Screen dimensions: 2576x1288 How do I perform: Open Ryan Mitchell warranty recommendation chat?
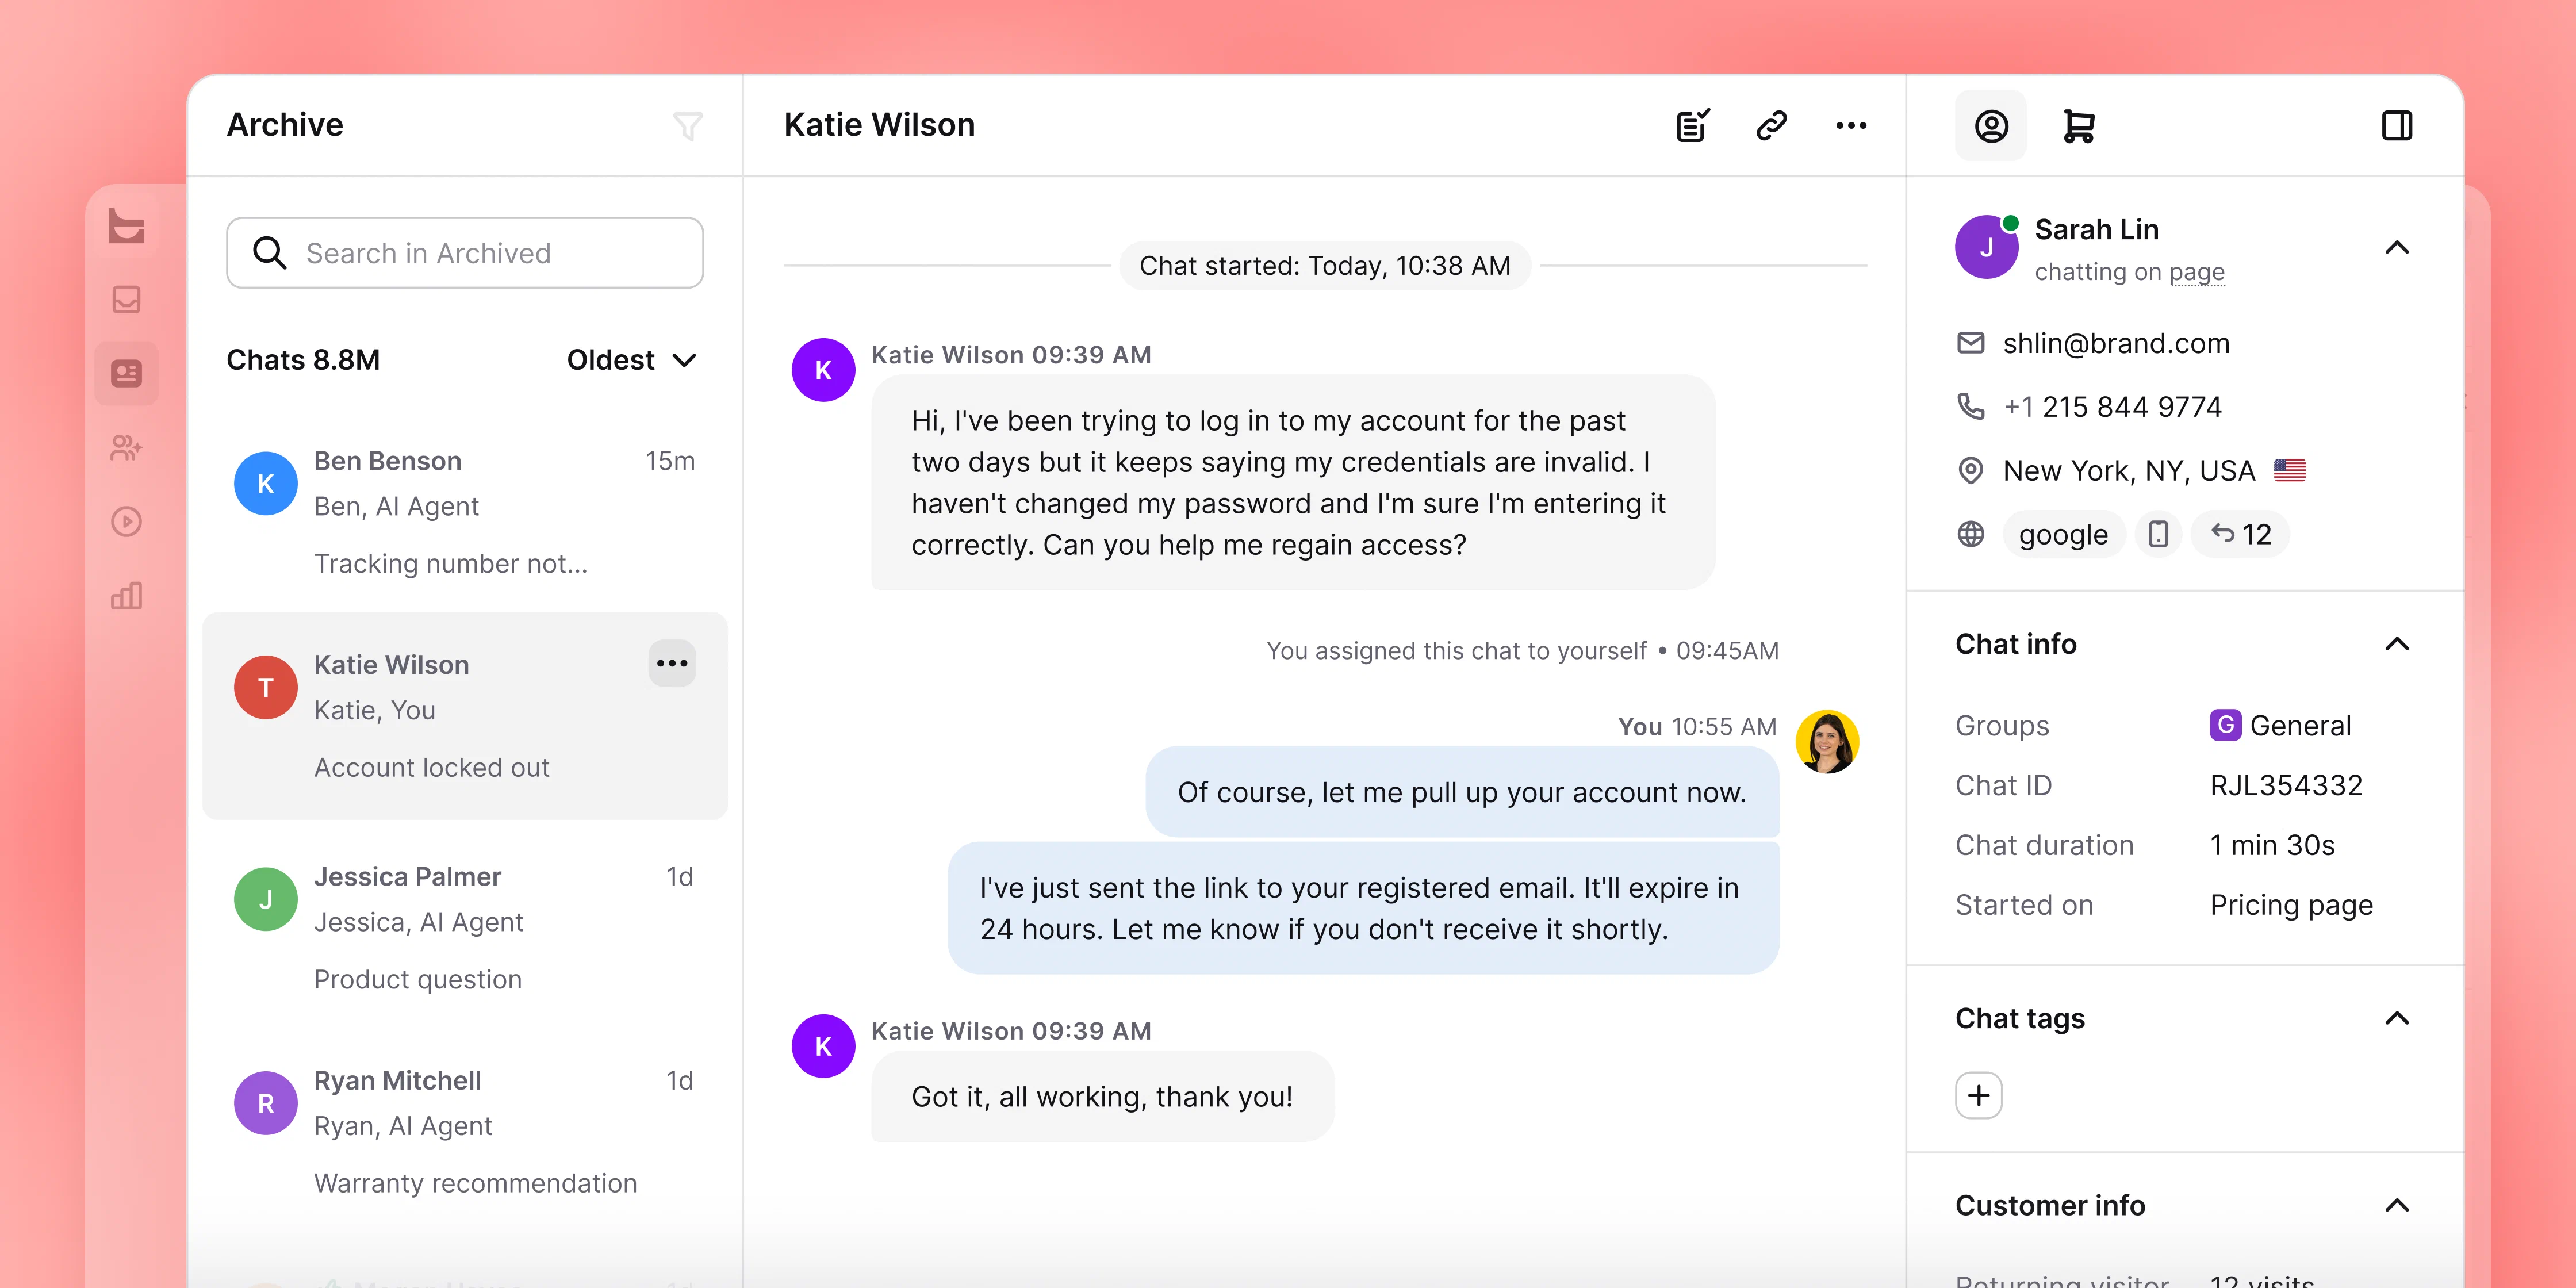click(465, 1131)
